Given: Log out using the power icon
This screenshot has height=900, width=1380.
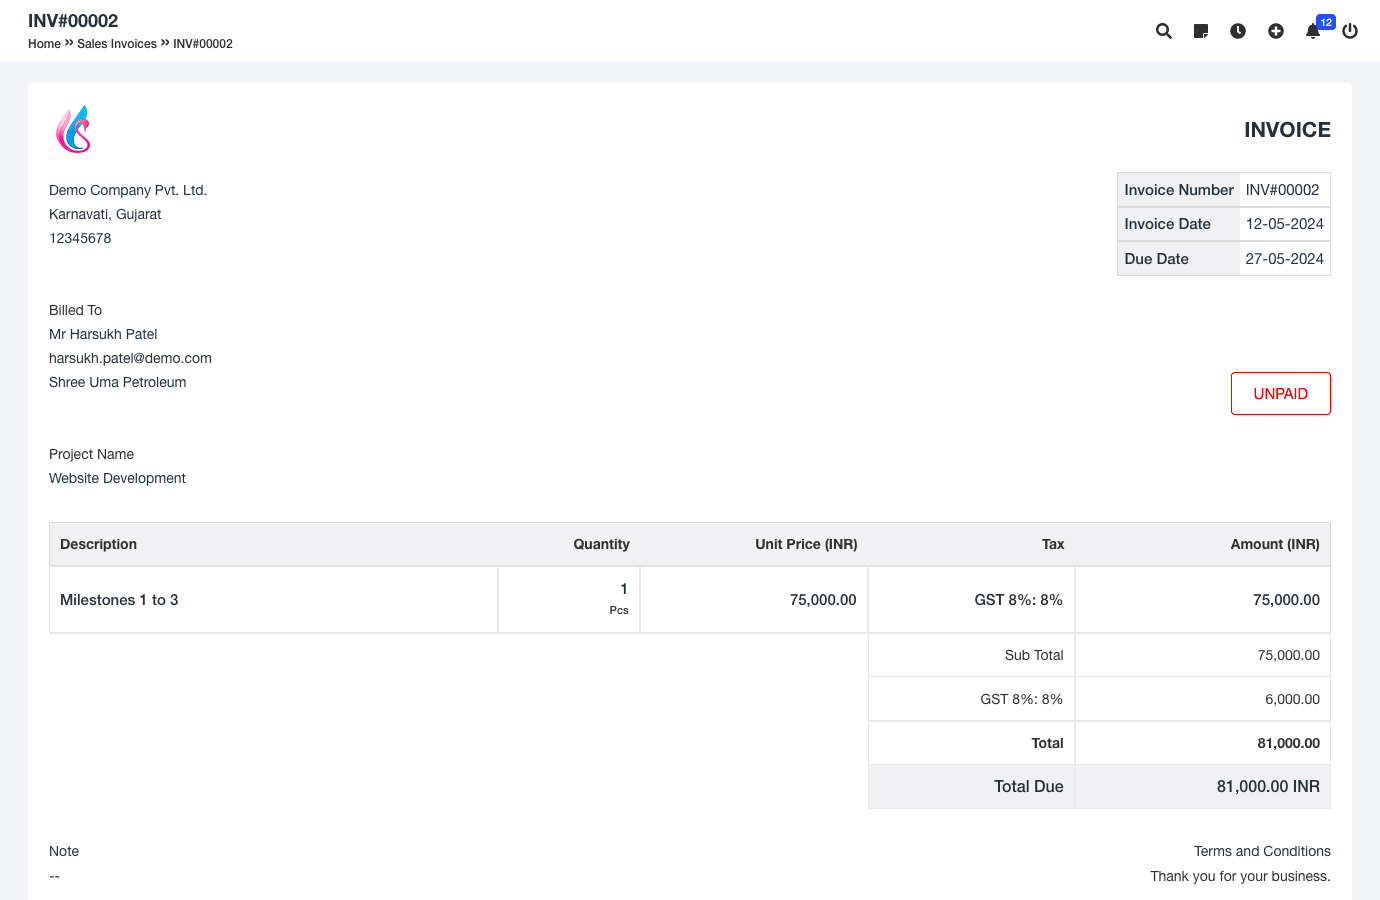Looking at the screenshot, I should pos(1350,31).
